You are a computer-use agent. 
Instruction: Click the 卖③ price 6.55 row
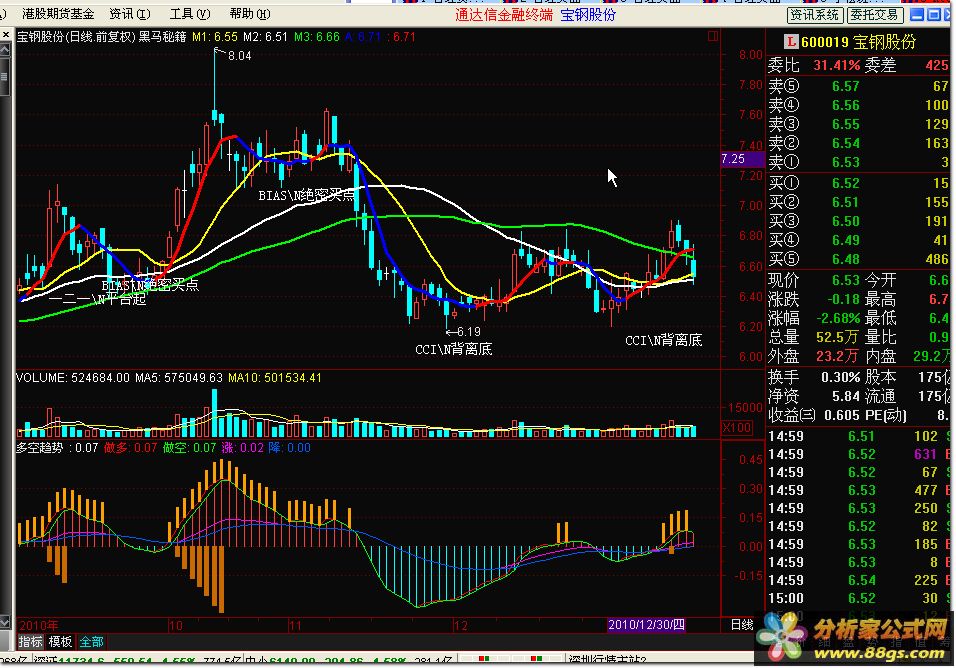pos(858,124)
